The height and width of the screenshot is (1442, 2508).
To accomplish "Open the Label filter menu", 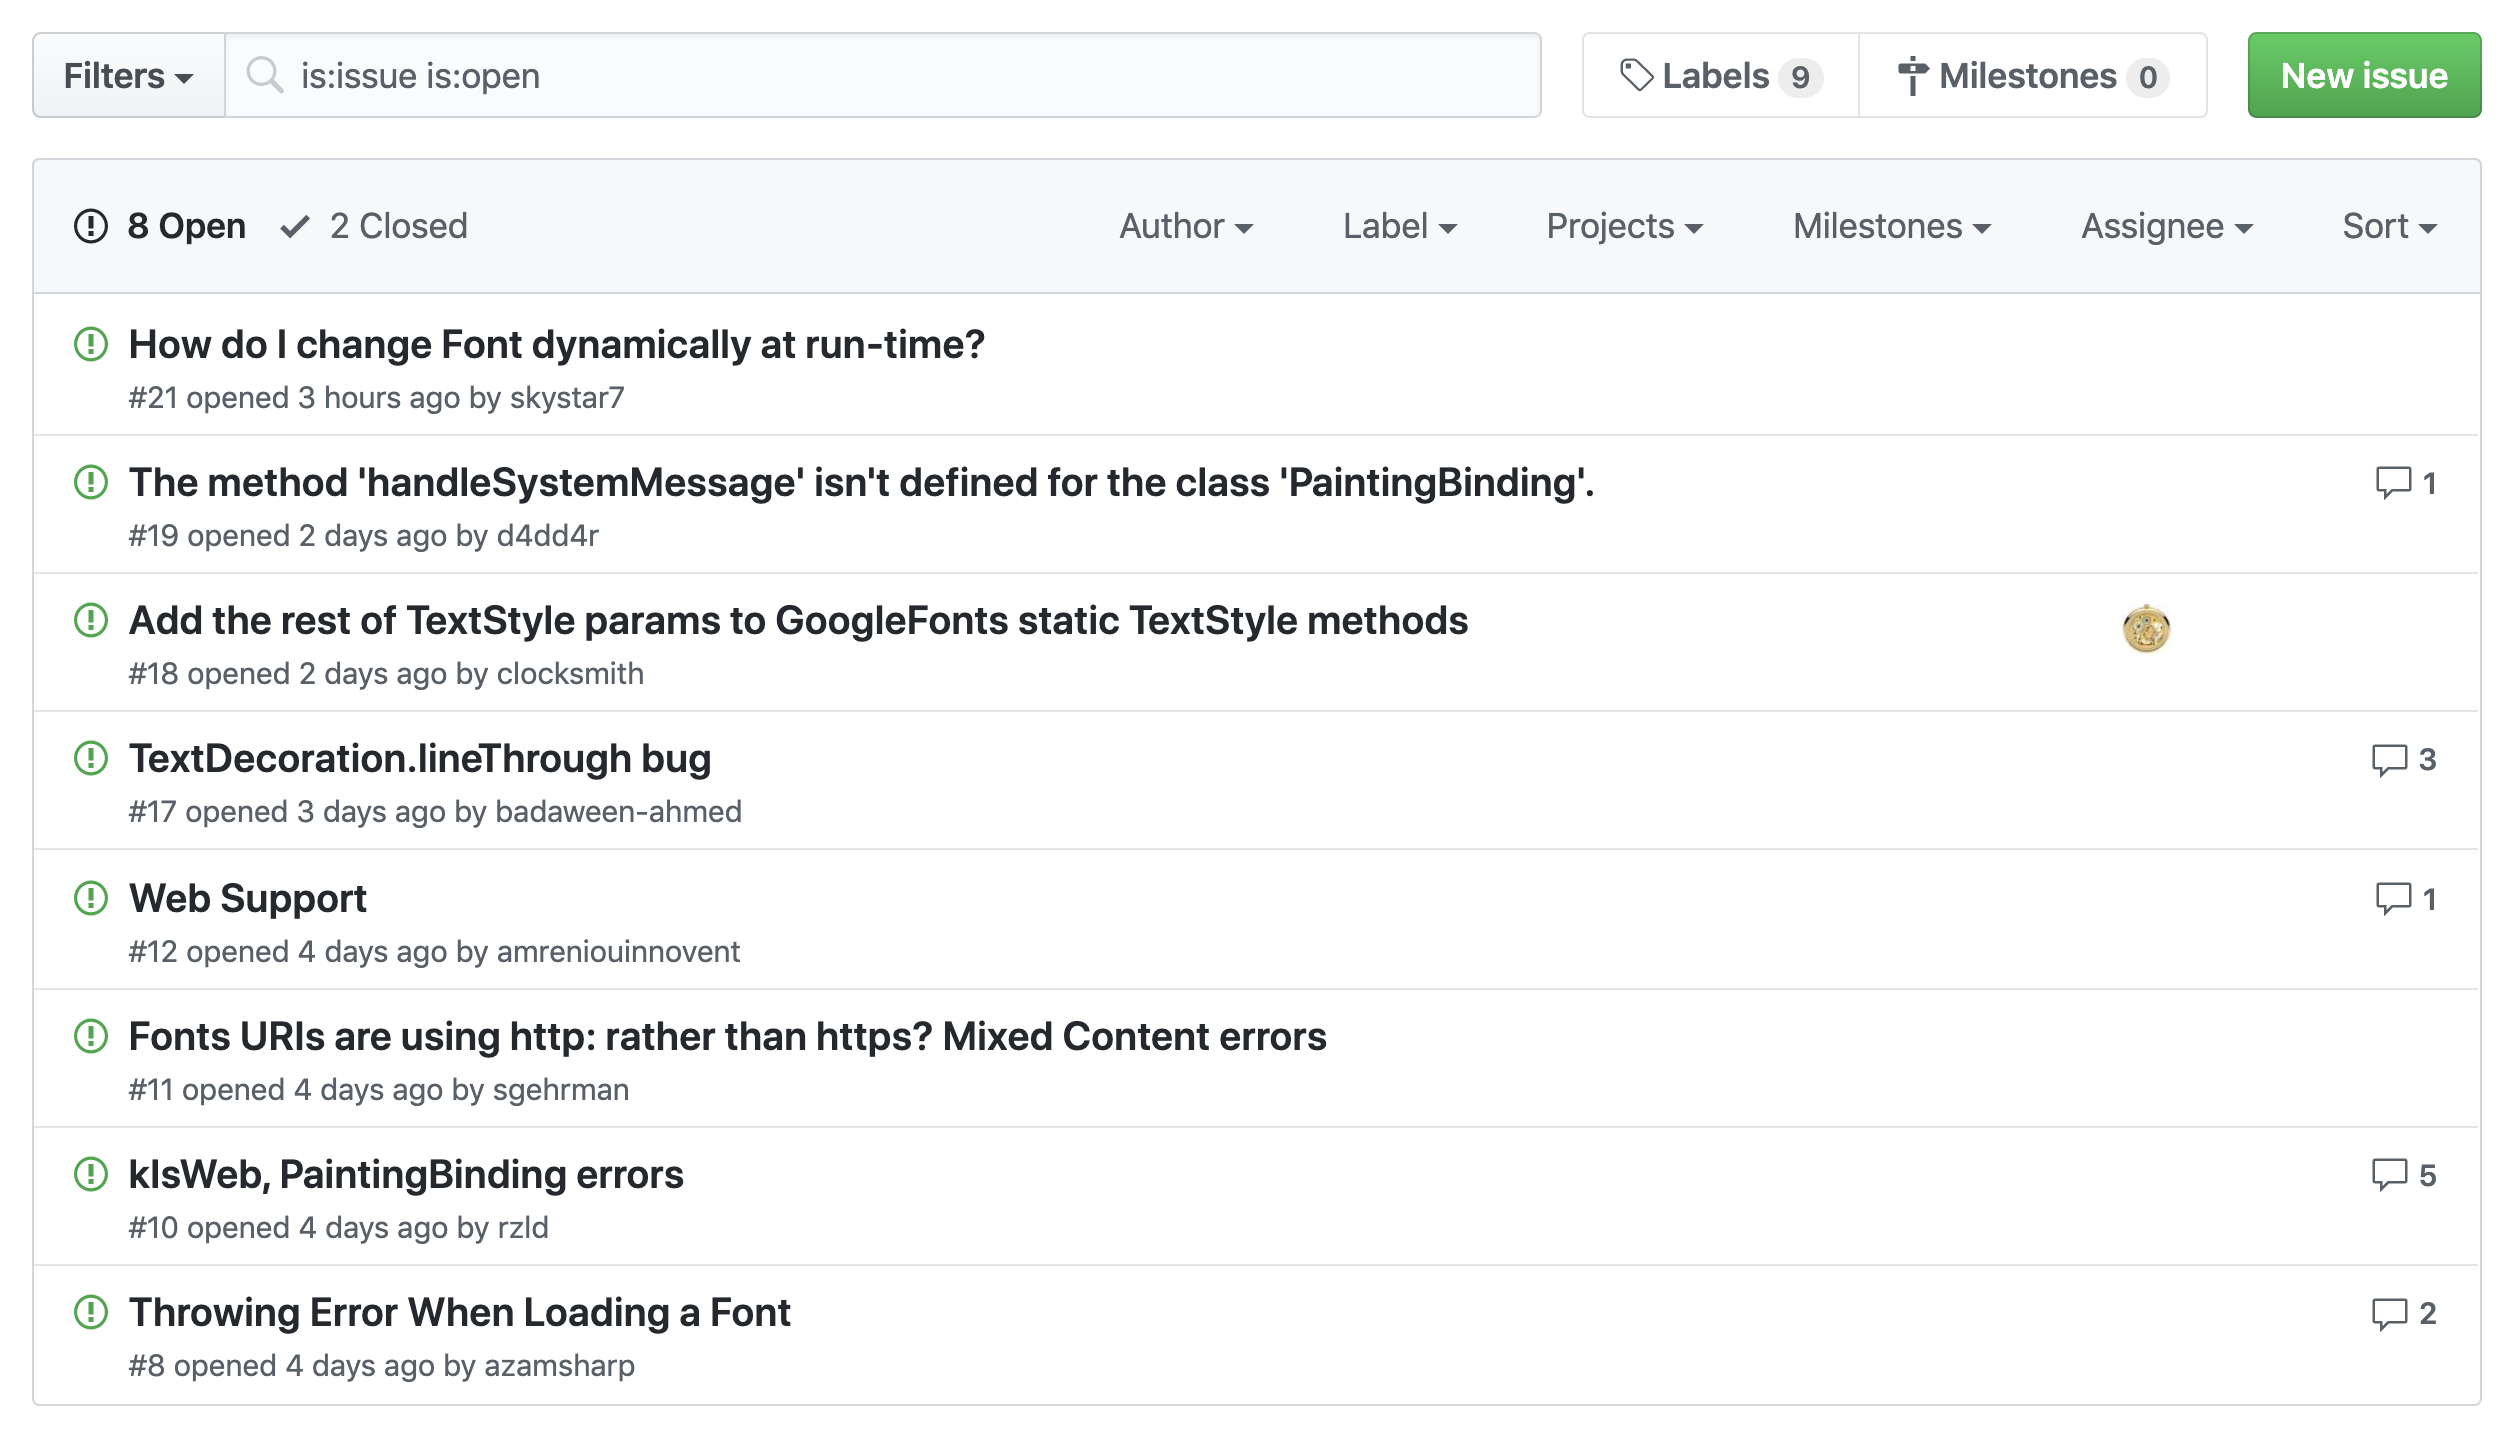I will (x=1400, y=226).
